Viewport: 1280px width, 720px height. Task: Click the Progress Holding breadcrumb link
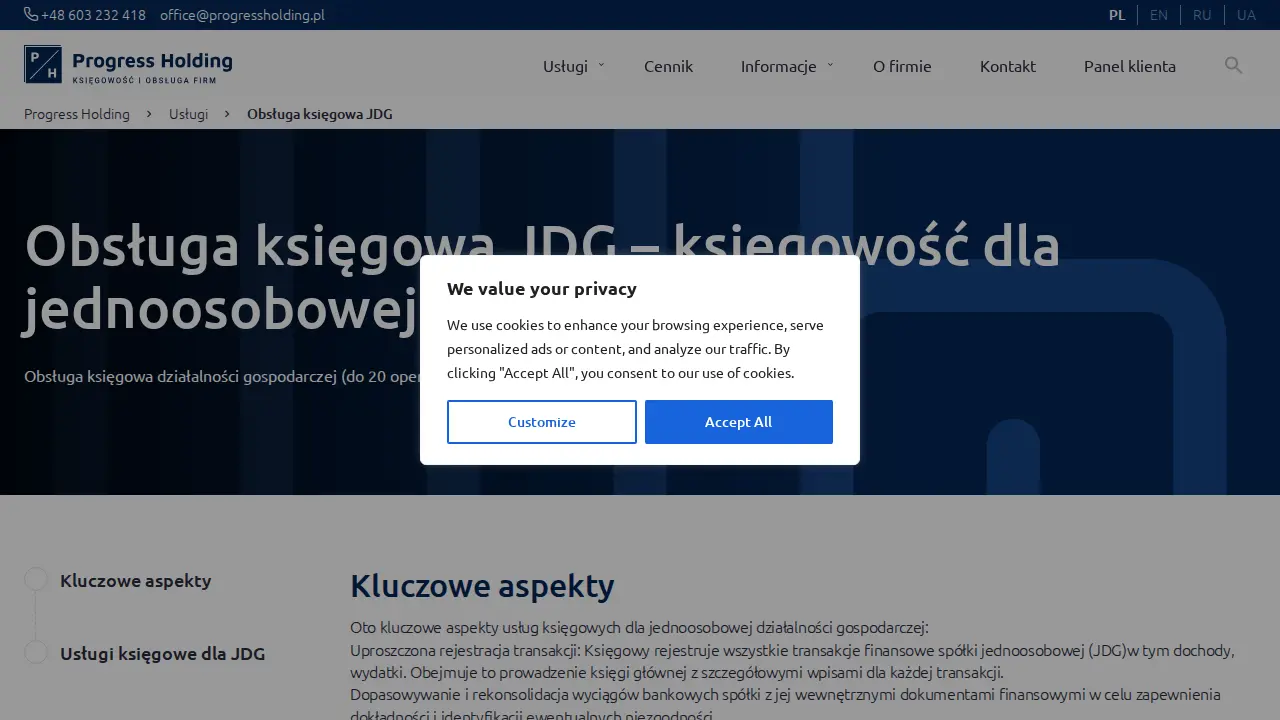77,114
